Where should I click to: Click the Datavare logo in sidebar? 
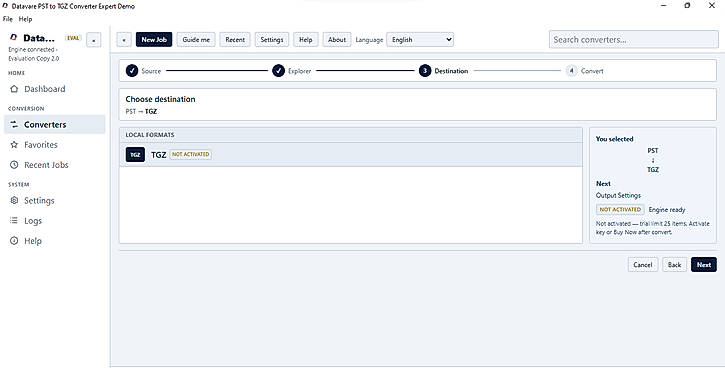(13, 37)
